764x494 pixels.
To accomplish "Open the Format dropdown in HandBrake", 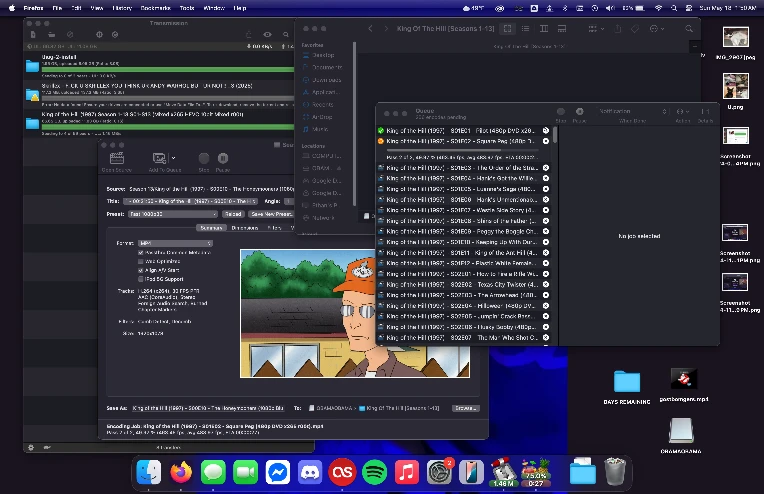I will [175, 243].
